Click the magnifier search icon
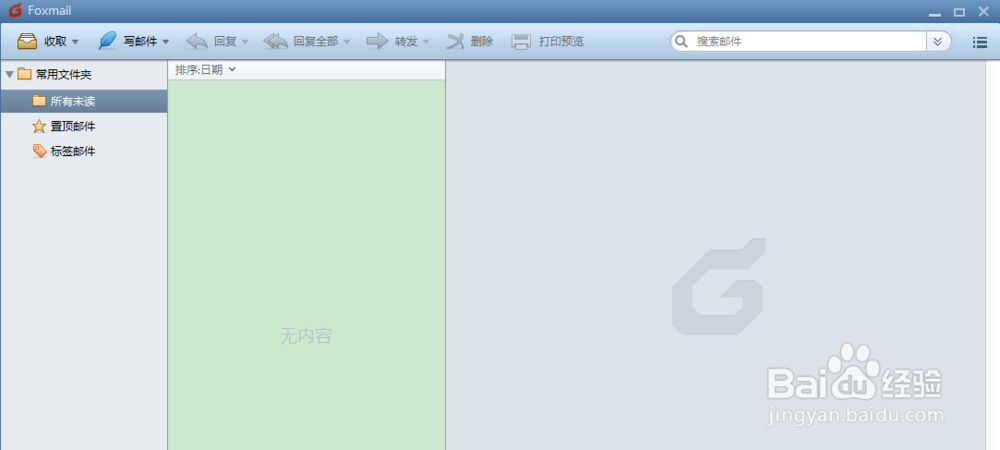 (682, 41)
